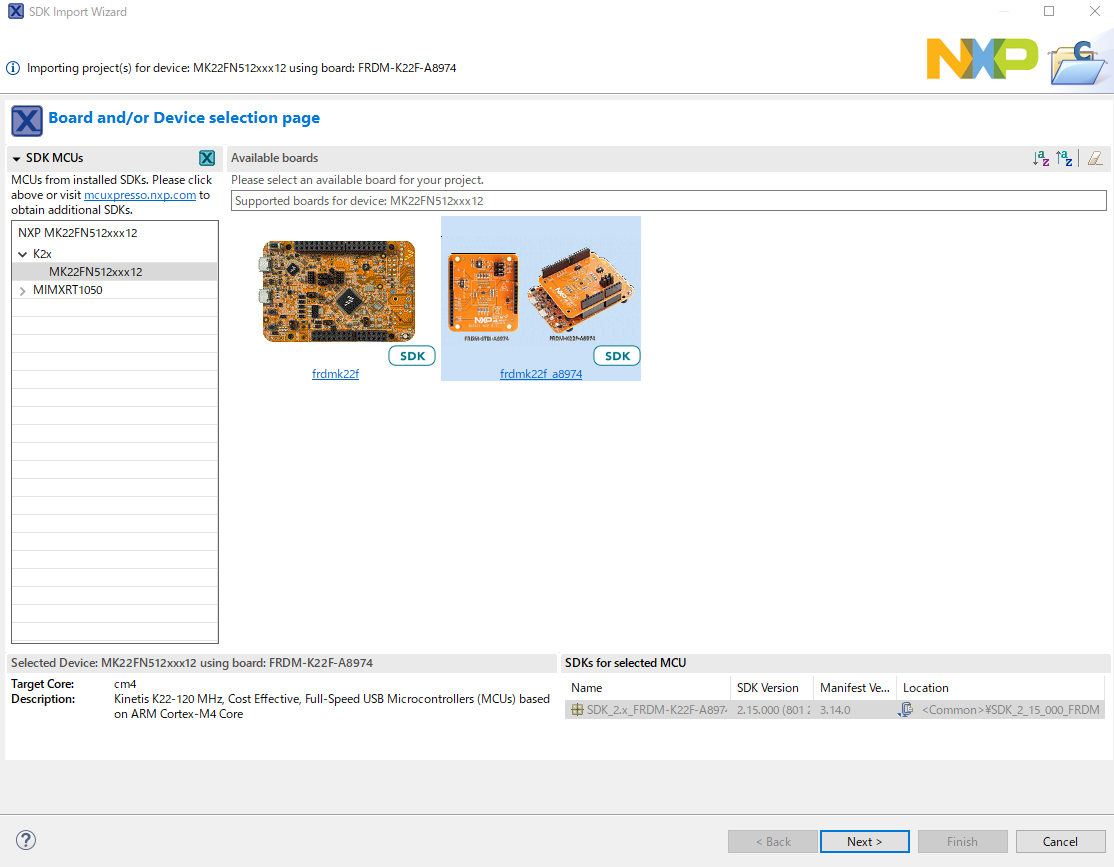The height and width of the screenshot is (867, 1114).
Task: Select the frdmk22f board thumbnail
Action: [338, 292]
